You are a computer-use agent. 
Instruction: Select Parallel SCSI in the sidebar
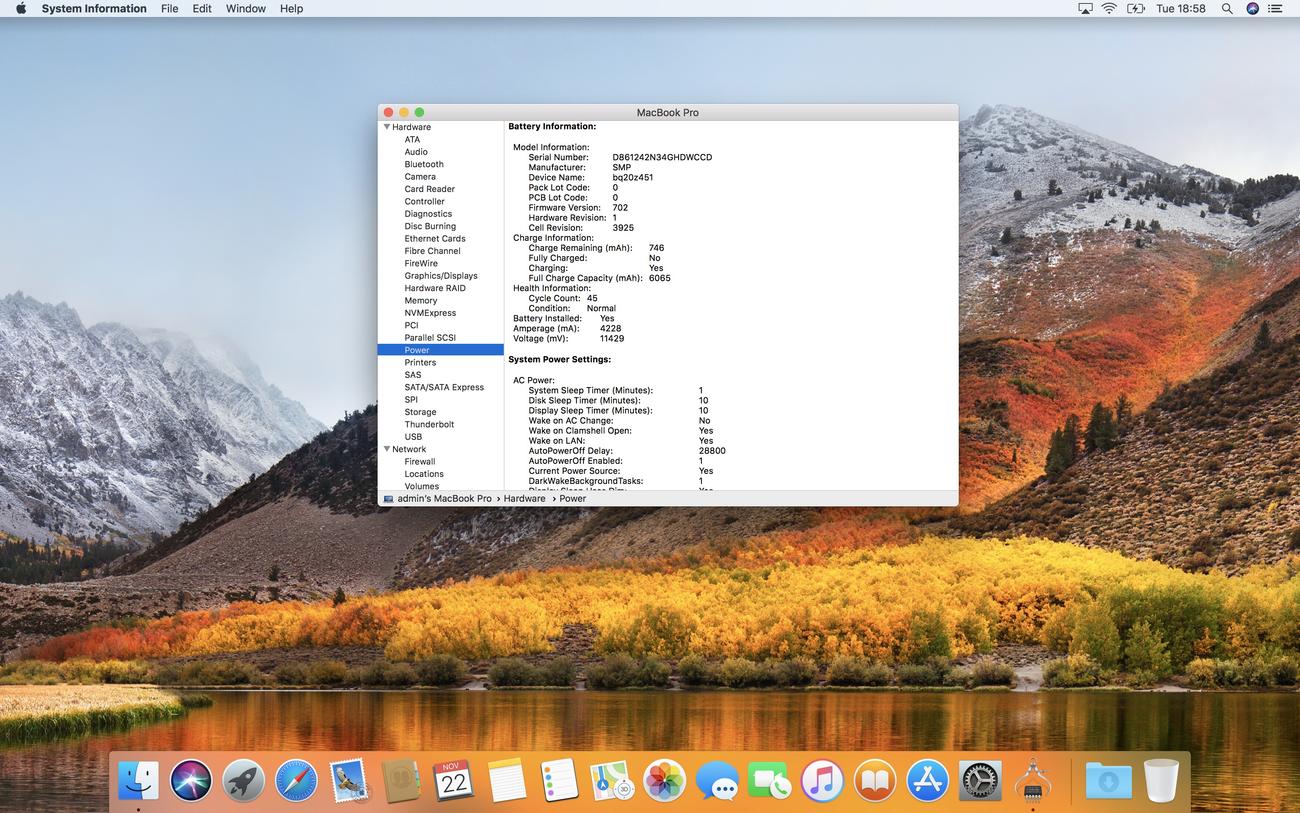click(x=430, y=337)
